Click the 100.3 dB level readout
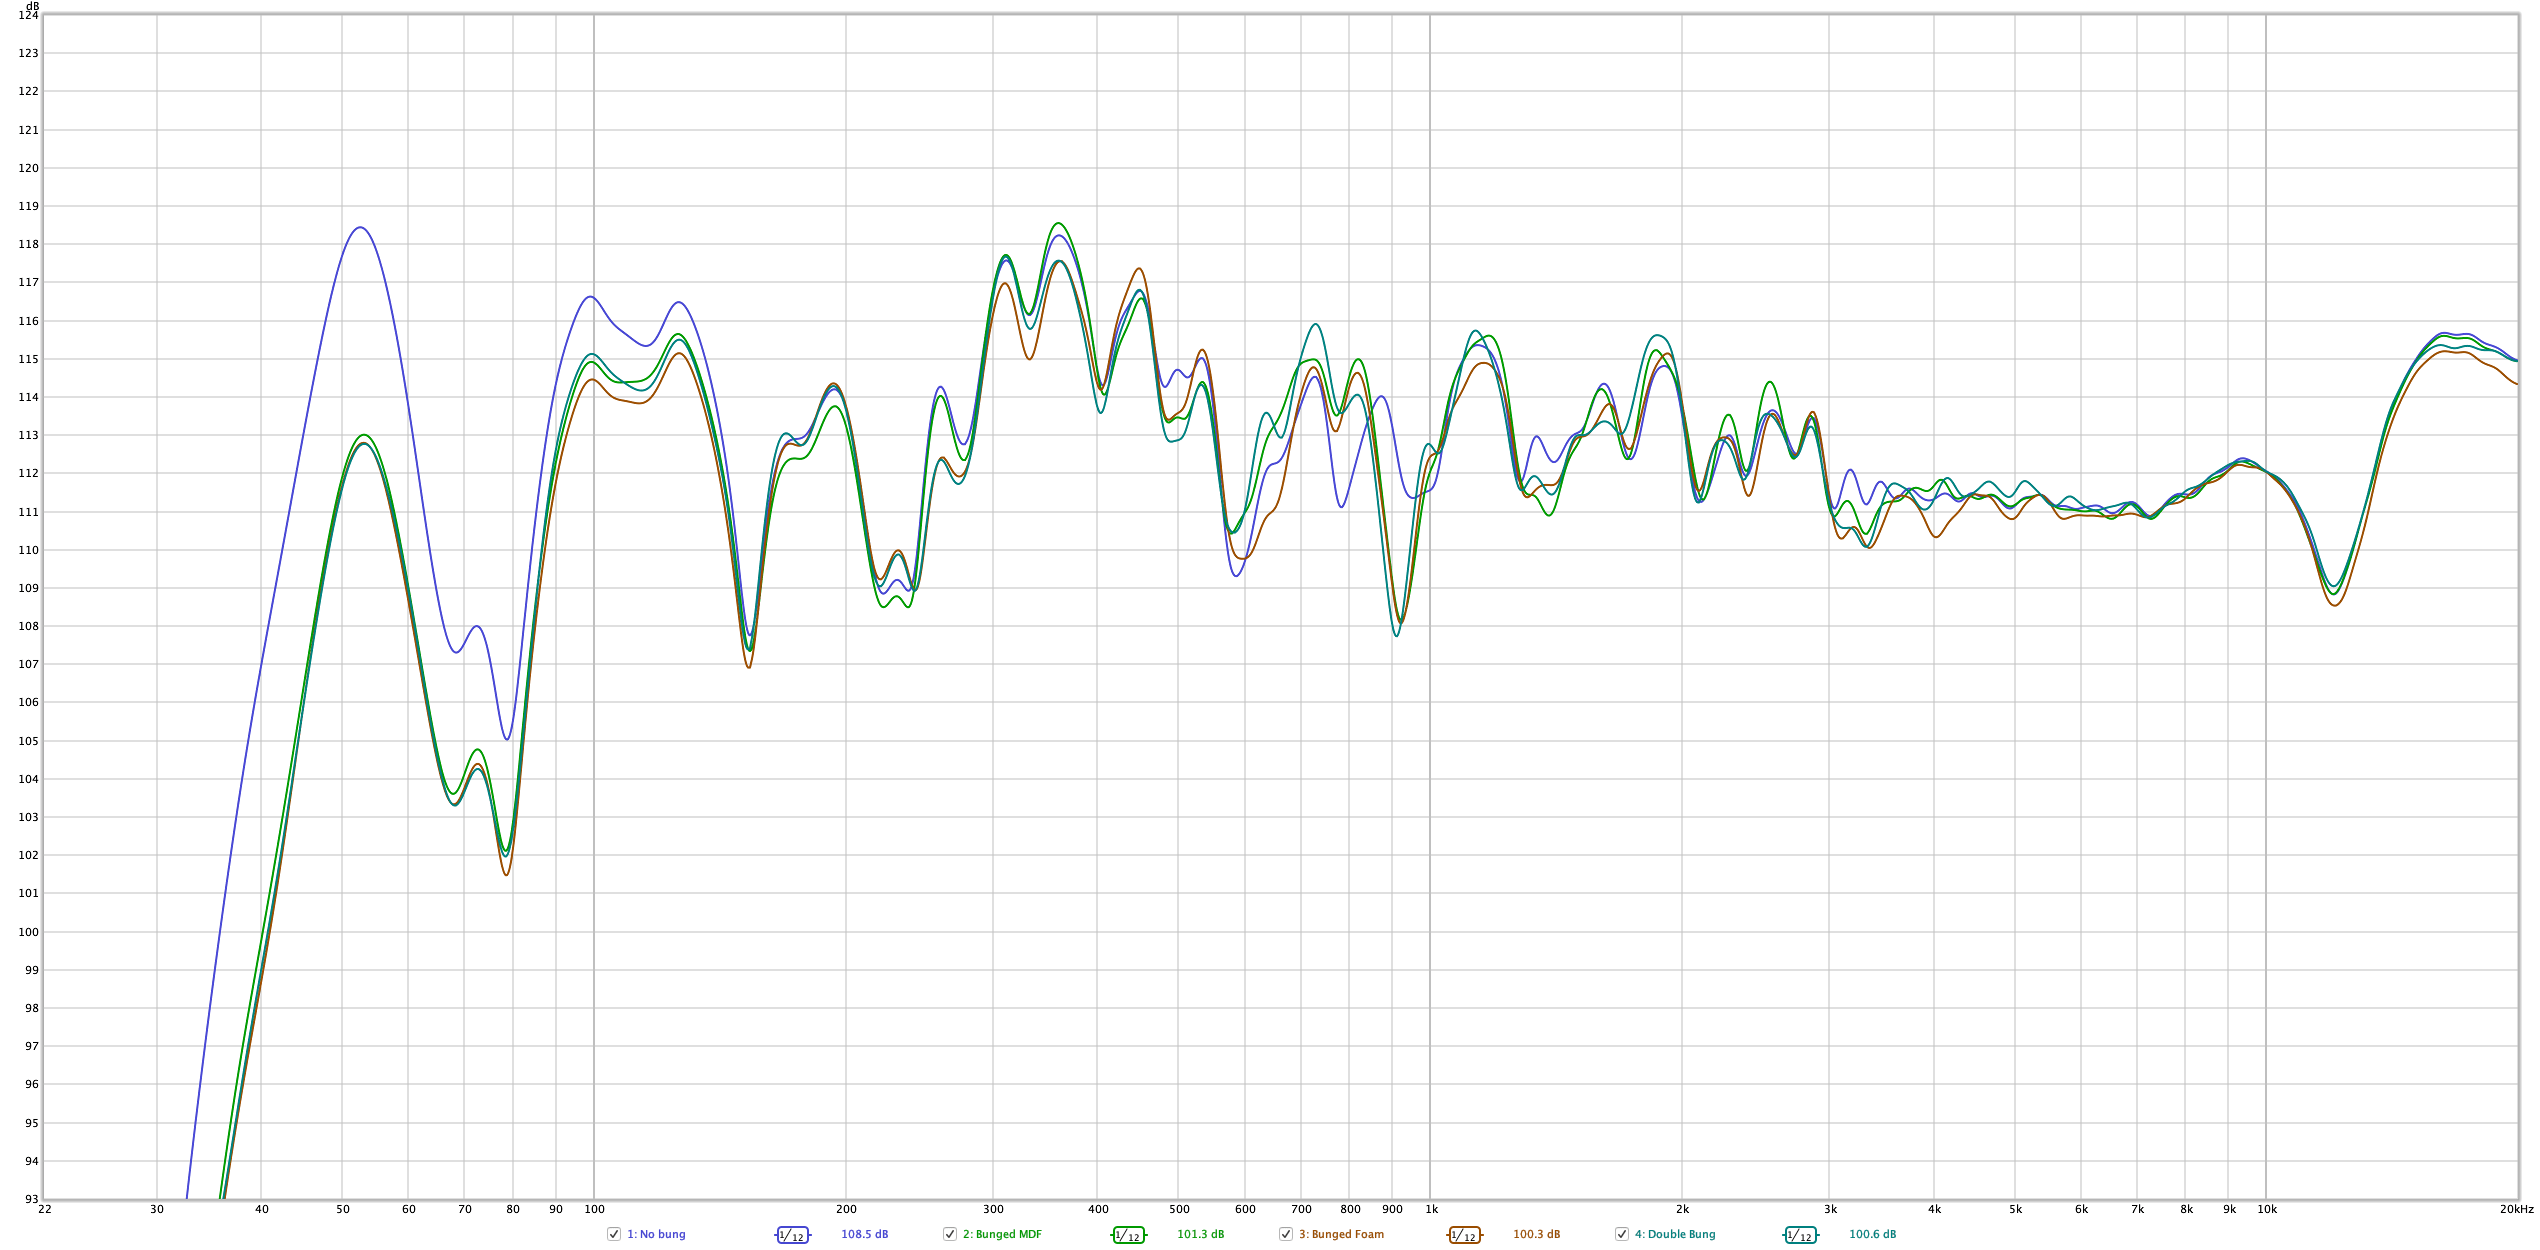The width and height of the screenshot is (2540, 1250). (x=1536, y=1234)
